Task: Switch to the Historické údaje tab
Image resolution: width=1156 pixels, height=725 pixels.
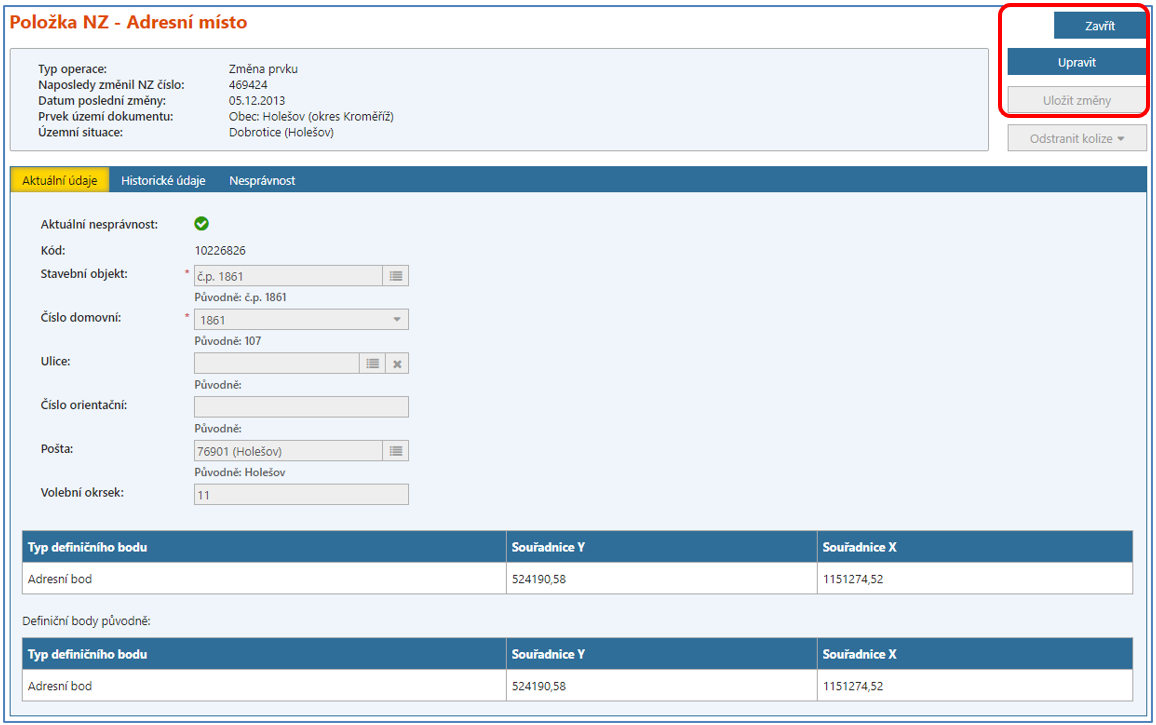Action: click(163, 181)
